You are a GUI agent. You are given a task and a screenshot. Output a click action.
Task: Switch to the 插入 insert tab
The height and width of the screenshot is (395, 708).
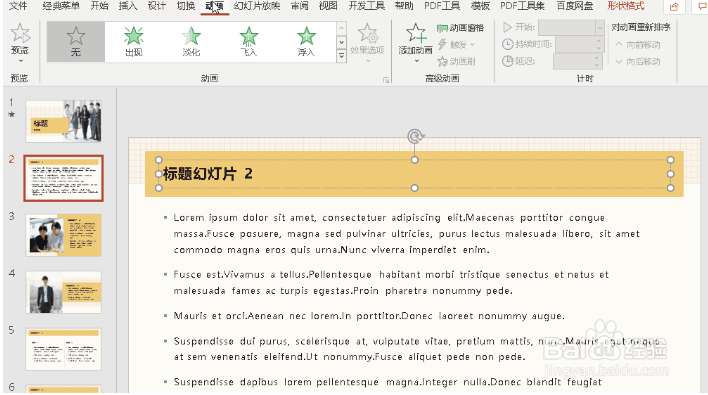point(128,6)
